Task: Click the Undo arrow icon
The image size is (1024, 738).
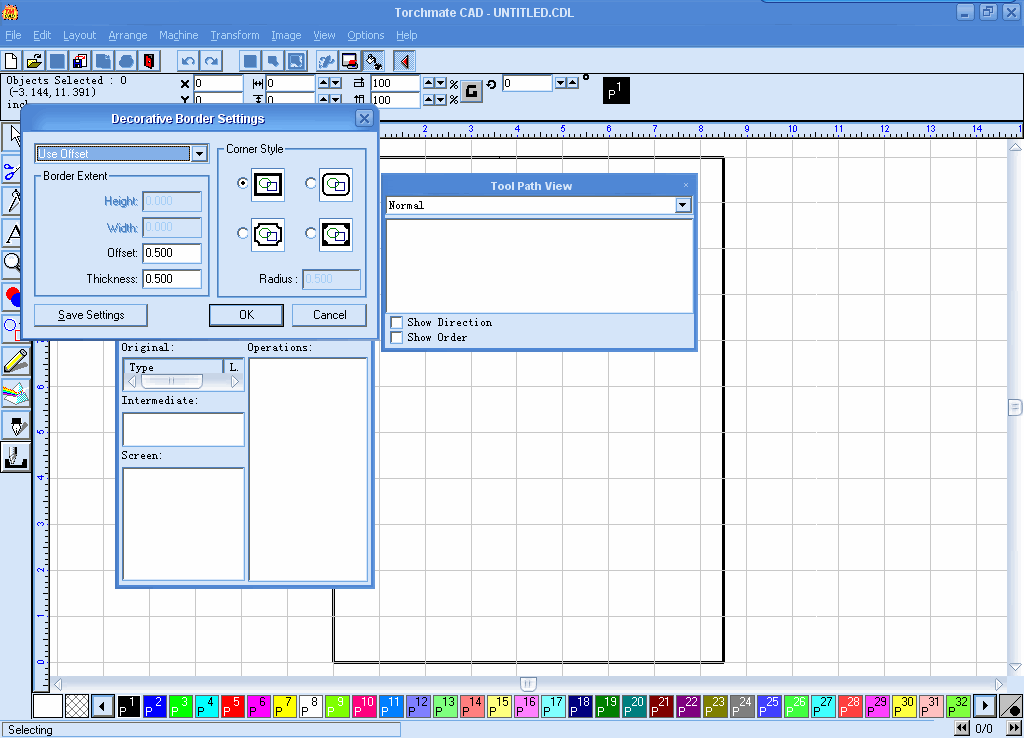Action: [x=188, y=61]
